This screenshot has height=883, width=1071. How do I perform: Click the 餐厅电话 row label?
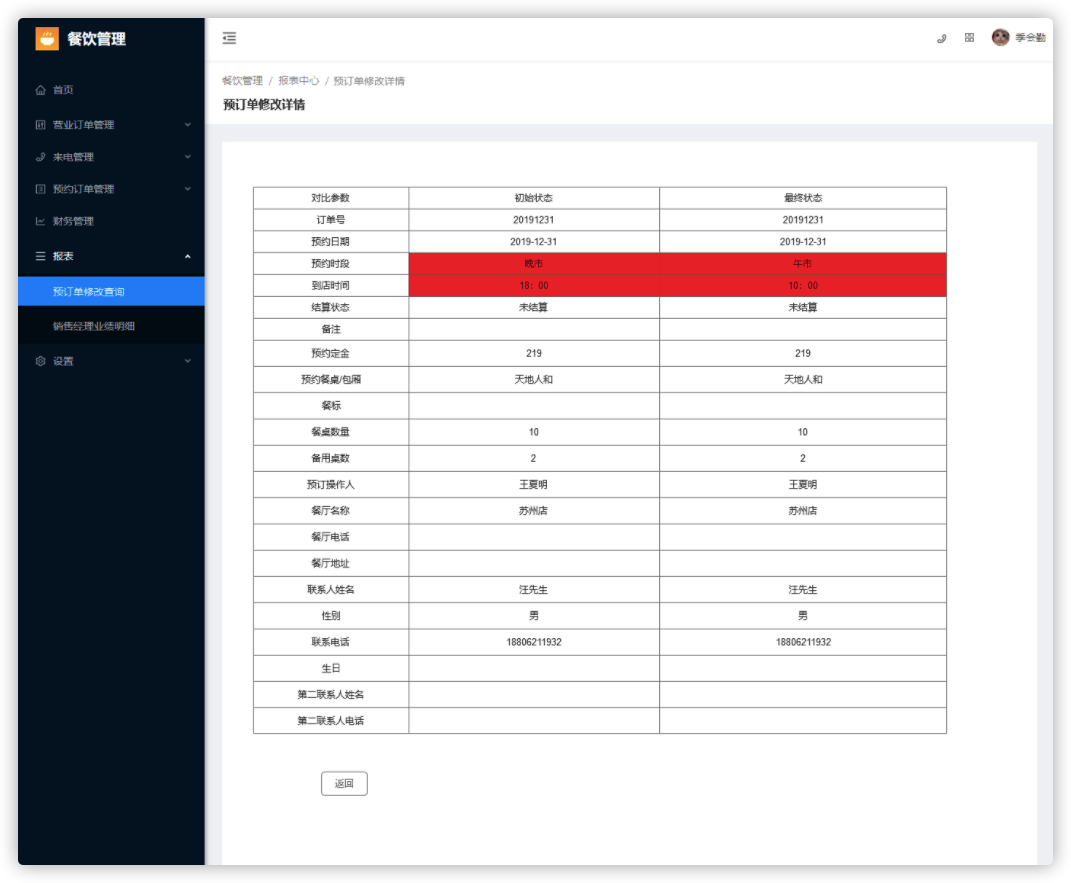331,537
